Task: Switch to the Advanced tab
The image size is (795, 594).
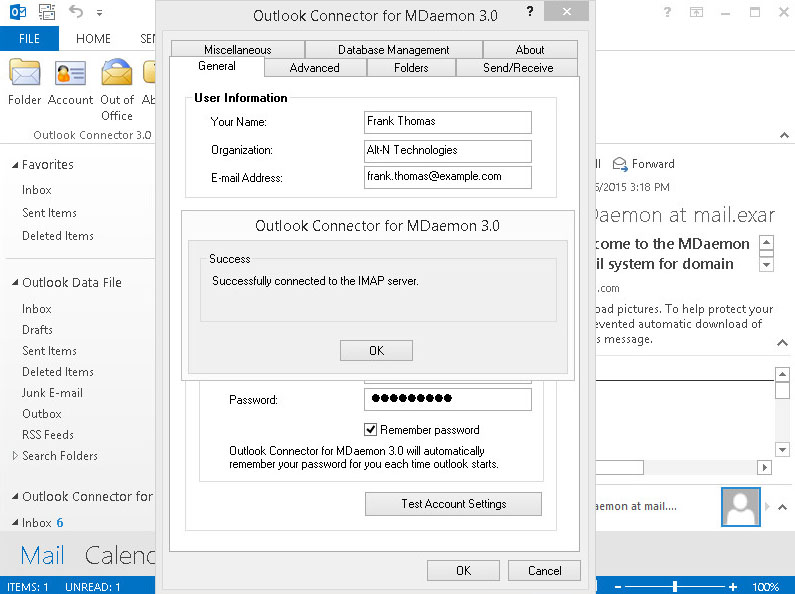Action: click(x=314, y=68)
